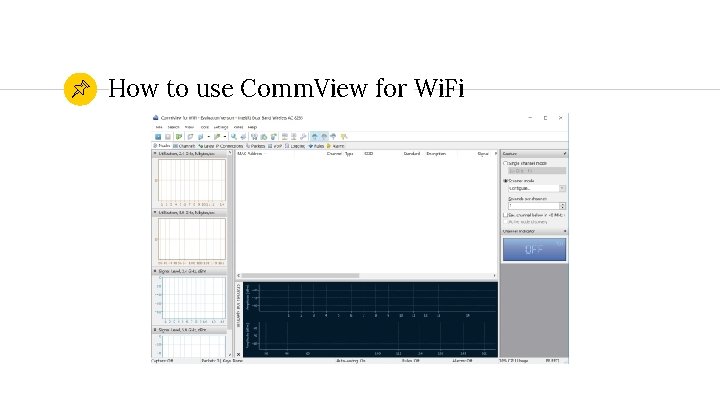Sort by MAC Address column header
This screenshot has height=405, width=720.
(x=249, y=154)
